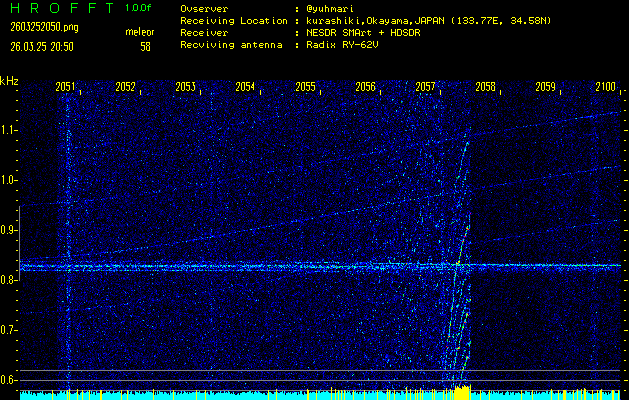
Task: Click the 1.0 kHz frequency label
Action: [9, 180]
